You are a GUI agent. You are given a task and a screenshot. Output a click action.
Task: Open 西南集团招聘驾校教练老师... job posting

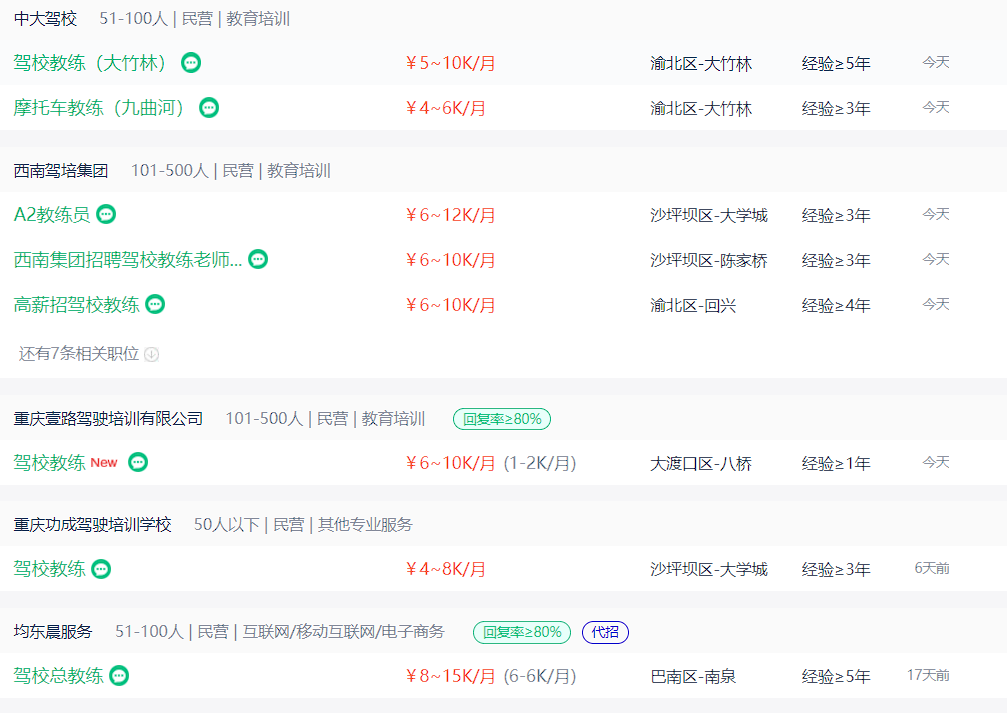(128, 260)
